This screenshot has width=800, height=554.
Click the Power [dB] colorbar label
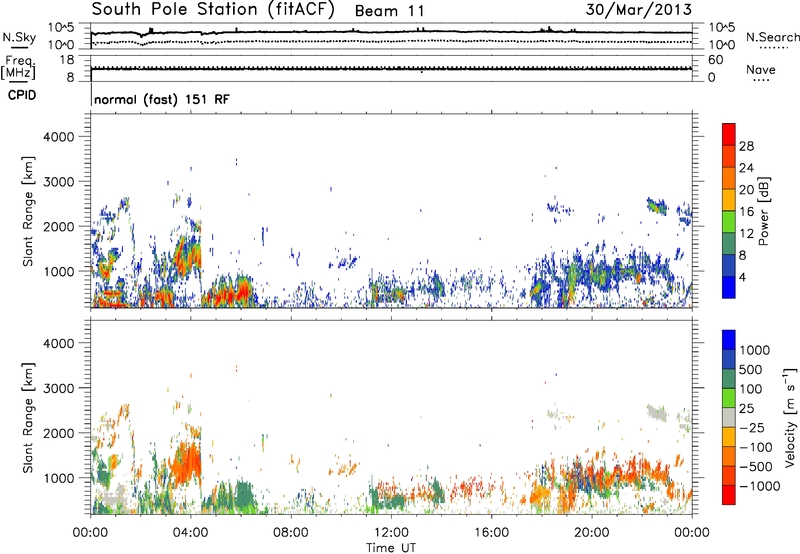click(764, 211)
